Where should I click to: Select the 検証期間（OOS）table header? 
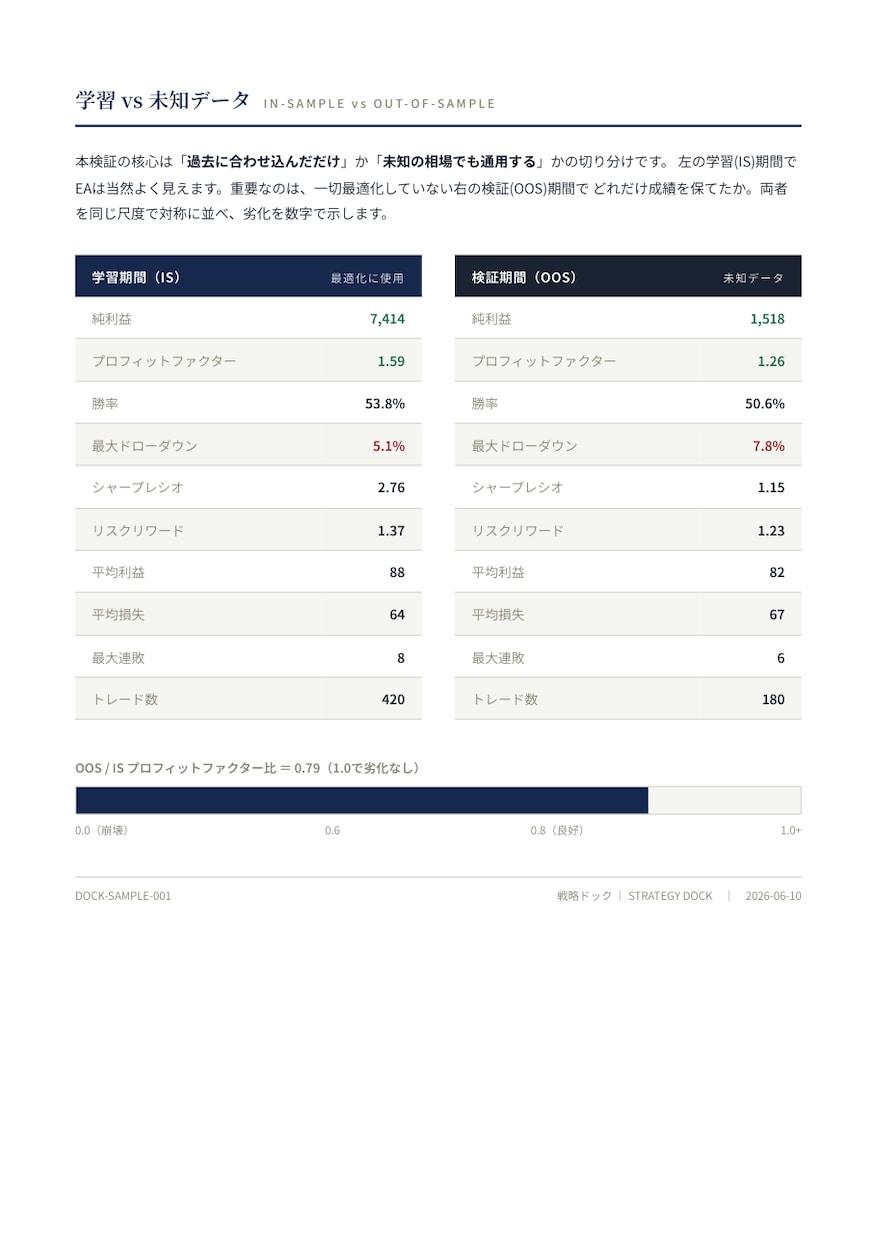click(x=628, y=276)
